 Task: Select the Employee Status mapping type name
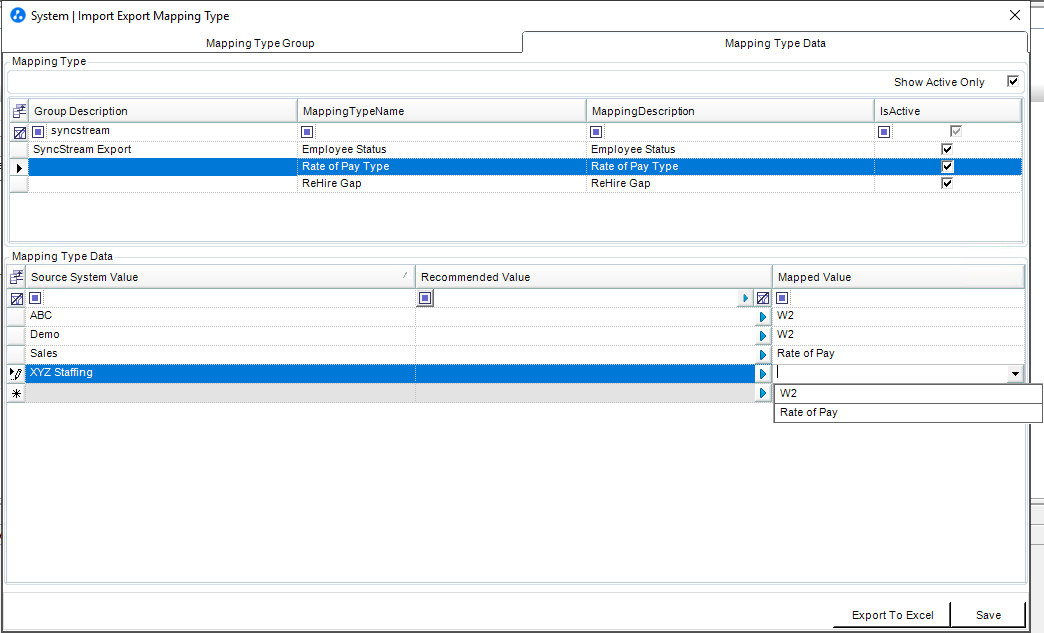pyautogui.click(x=441, y=149)
